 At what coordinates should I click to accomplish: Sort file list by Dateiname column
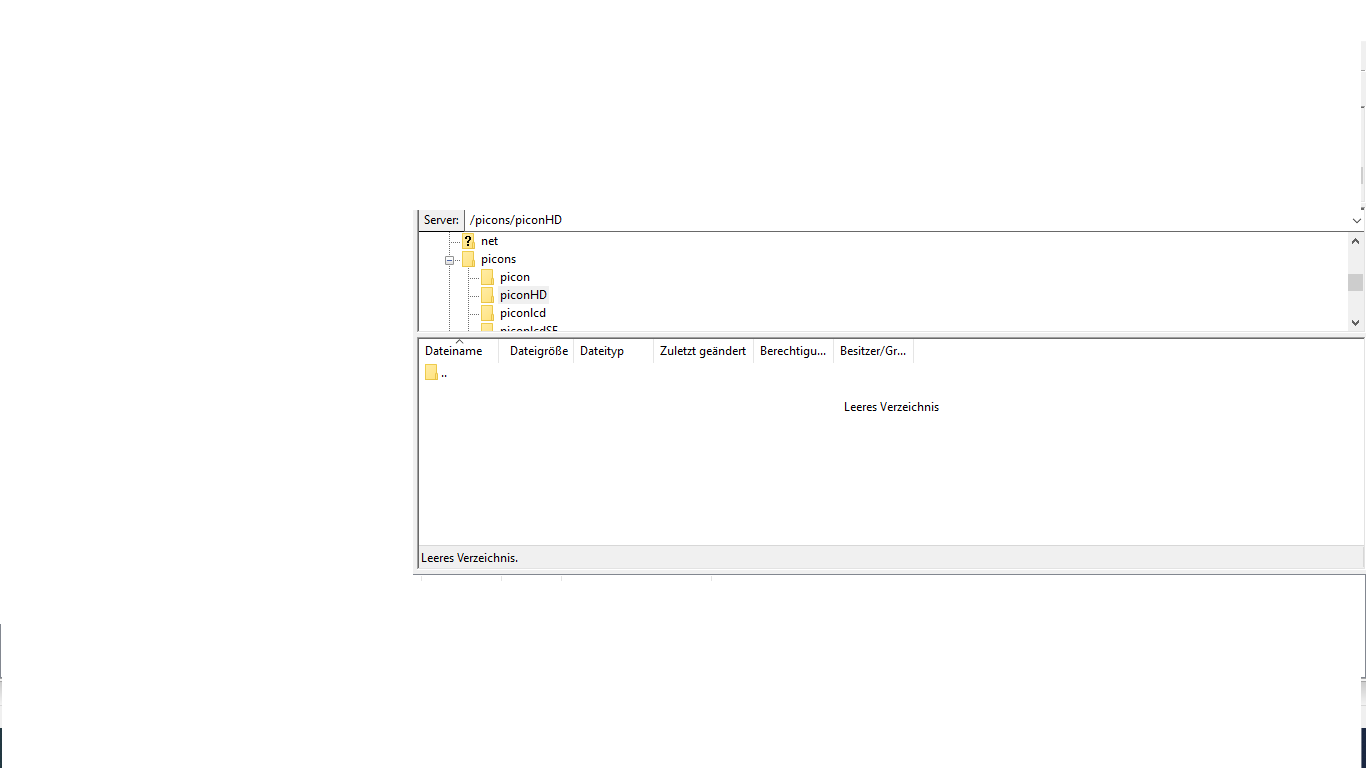click(454, 351)
